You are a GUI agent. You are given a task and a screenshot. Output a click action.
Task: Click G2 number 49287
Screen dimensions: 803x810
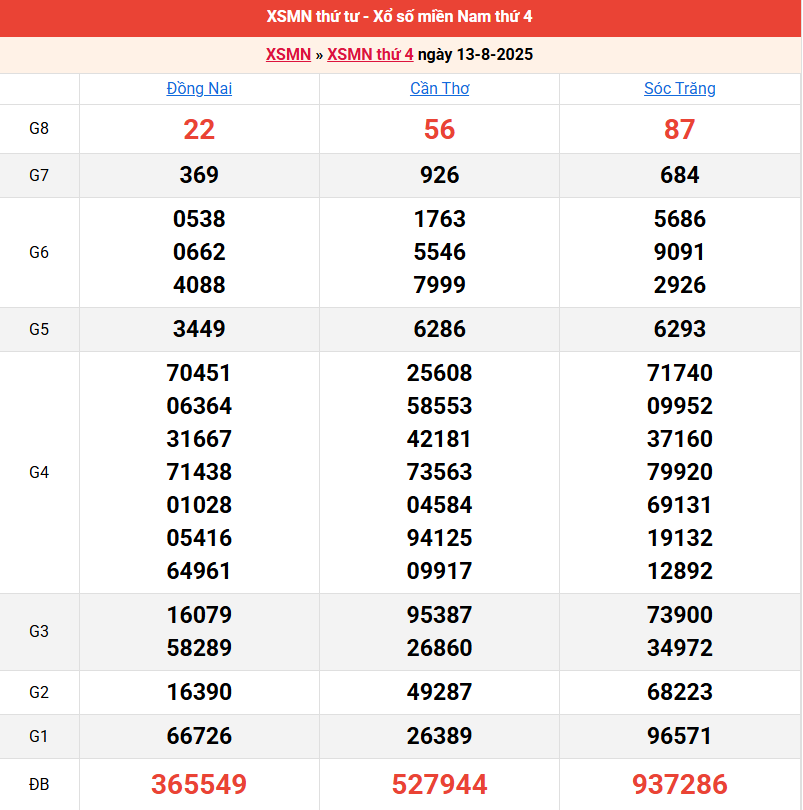pyautogui.click(x=439, y=692)
